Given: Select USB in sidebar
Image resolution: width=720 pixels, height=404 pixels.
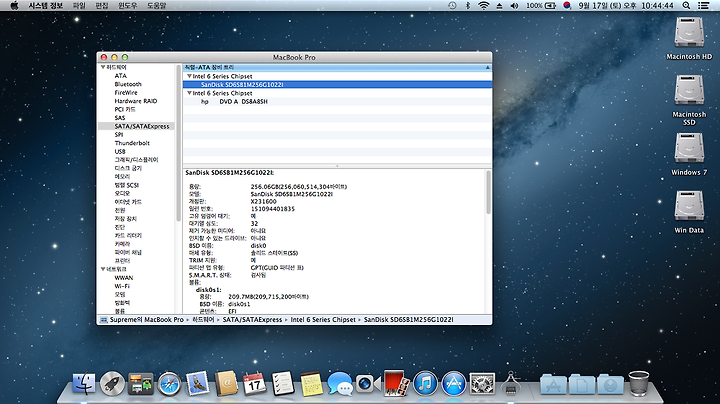Looking at the screenshot, I should coord(120,151).
